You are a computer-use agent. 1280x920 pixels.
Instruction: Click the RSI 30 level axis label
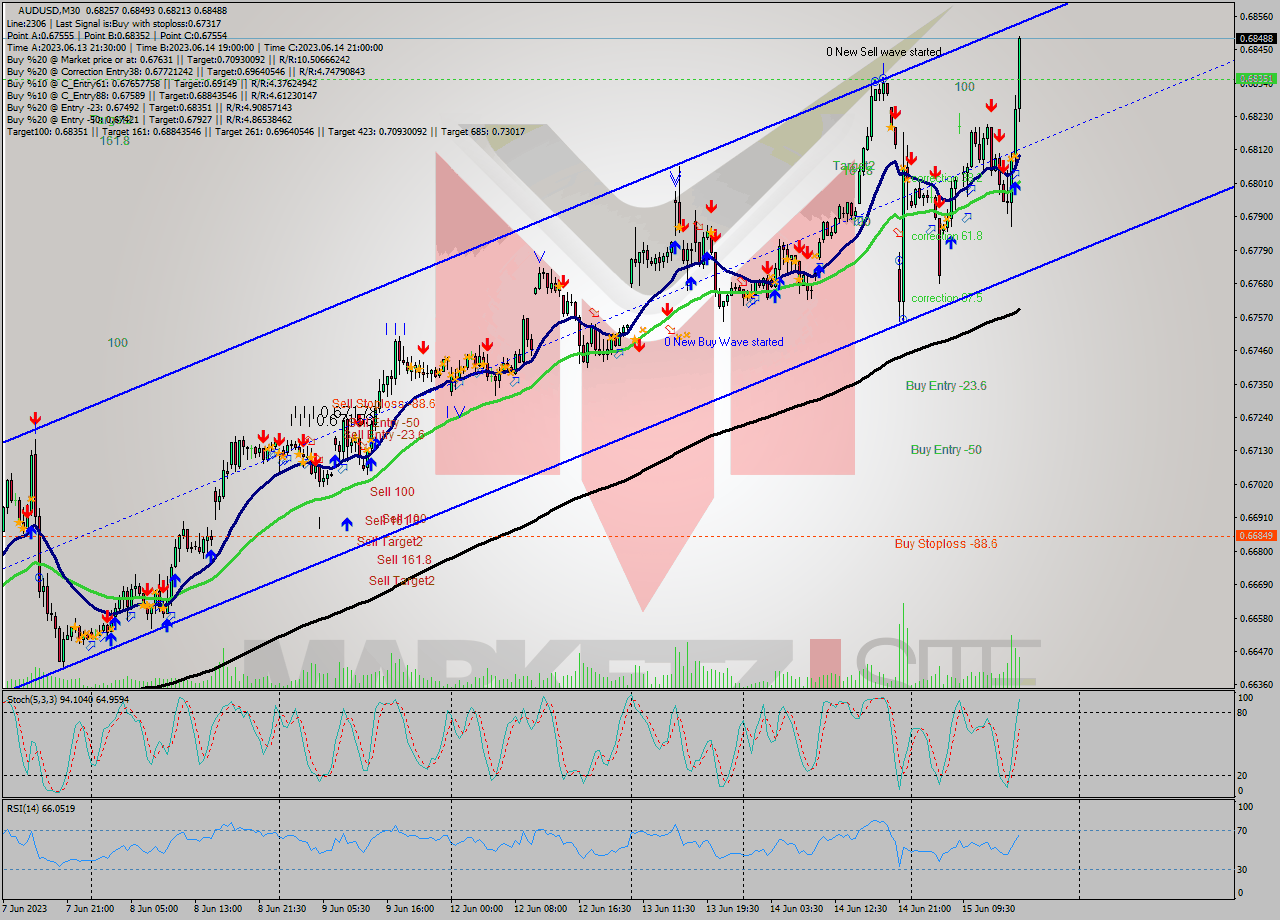point(1242,869)
